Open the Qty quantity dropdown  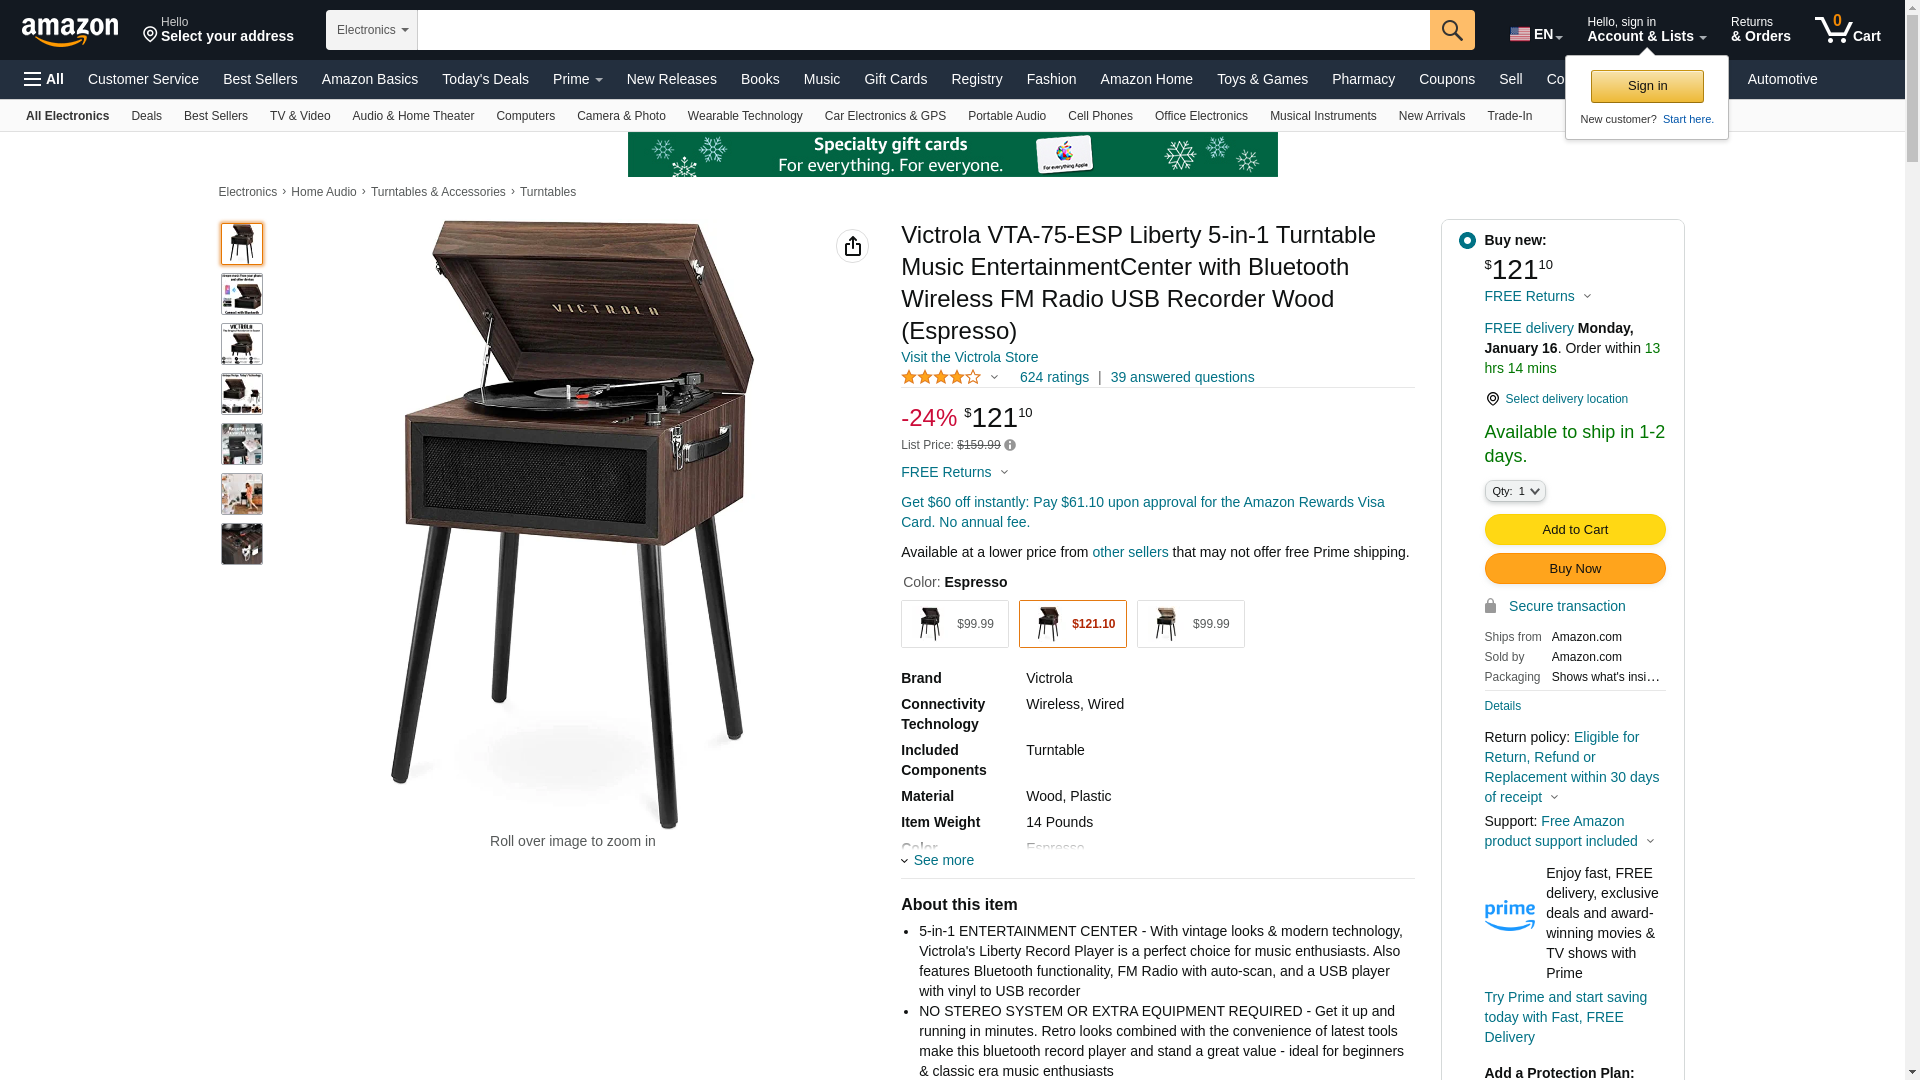tap(1514, 491)
